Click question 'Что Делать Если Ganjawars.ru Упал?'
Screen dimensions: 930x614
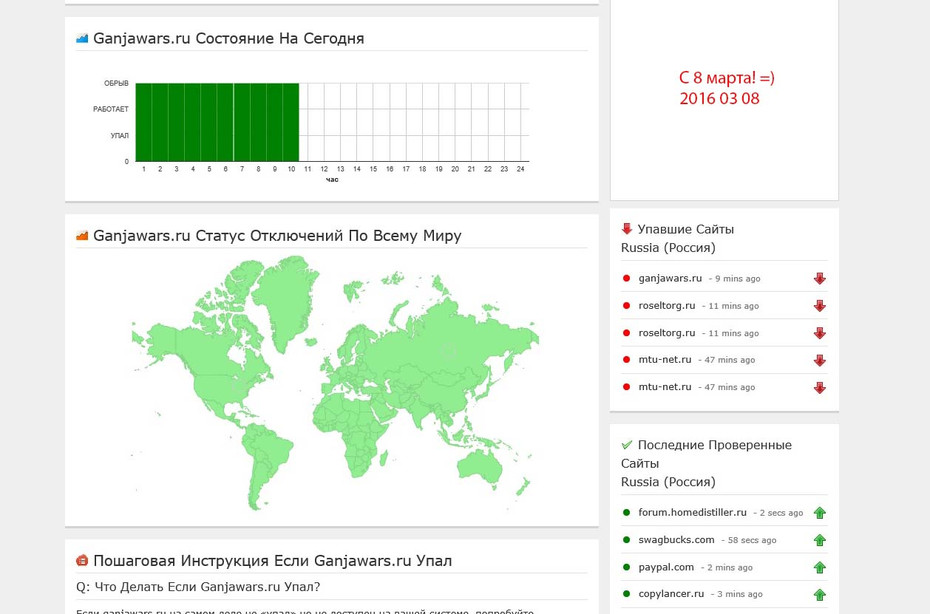pos(208,587)
